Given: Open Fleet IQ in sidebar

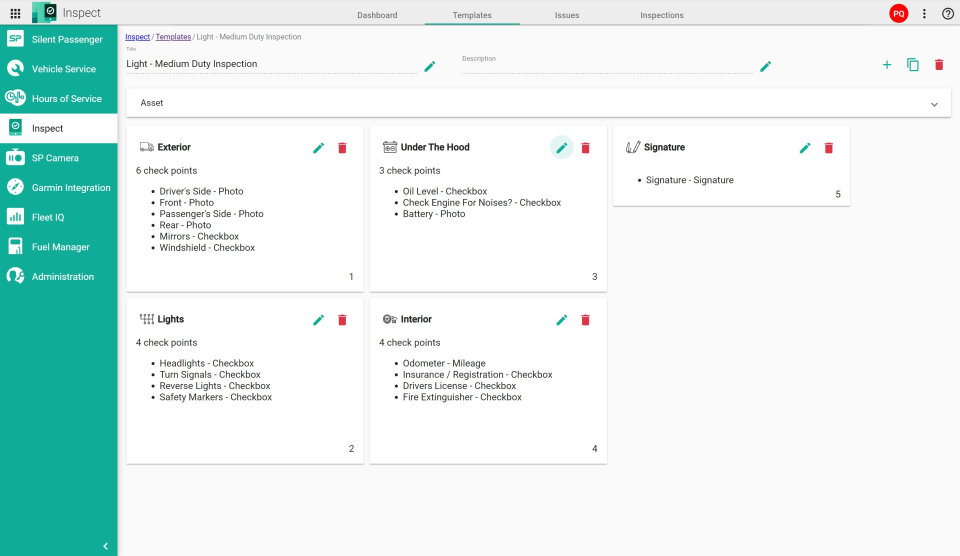Looking at the screenshot, I should coord(59,217).
